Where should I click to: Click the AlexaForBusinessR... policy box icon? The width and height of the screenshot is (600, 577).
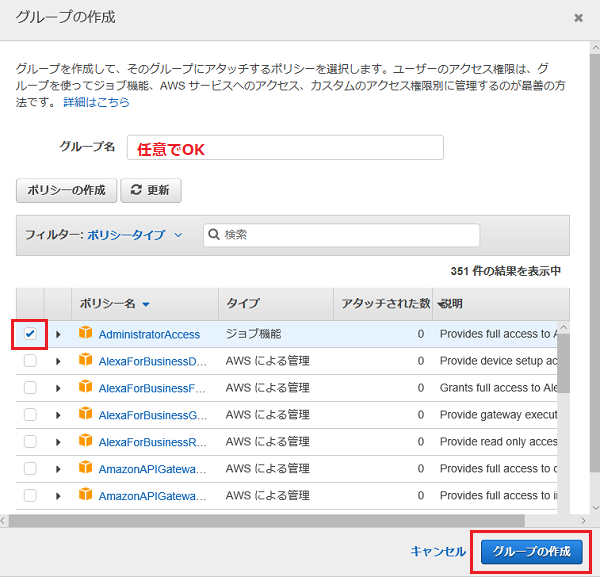(x=85, y=440)
